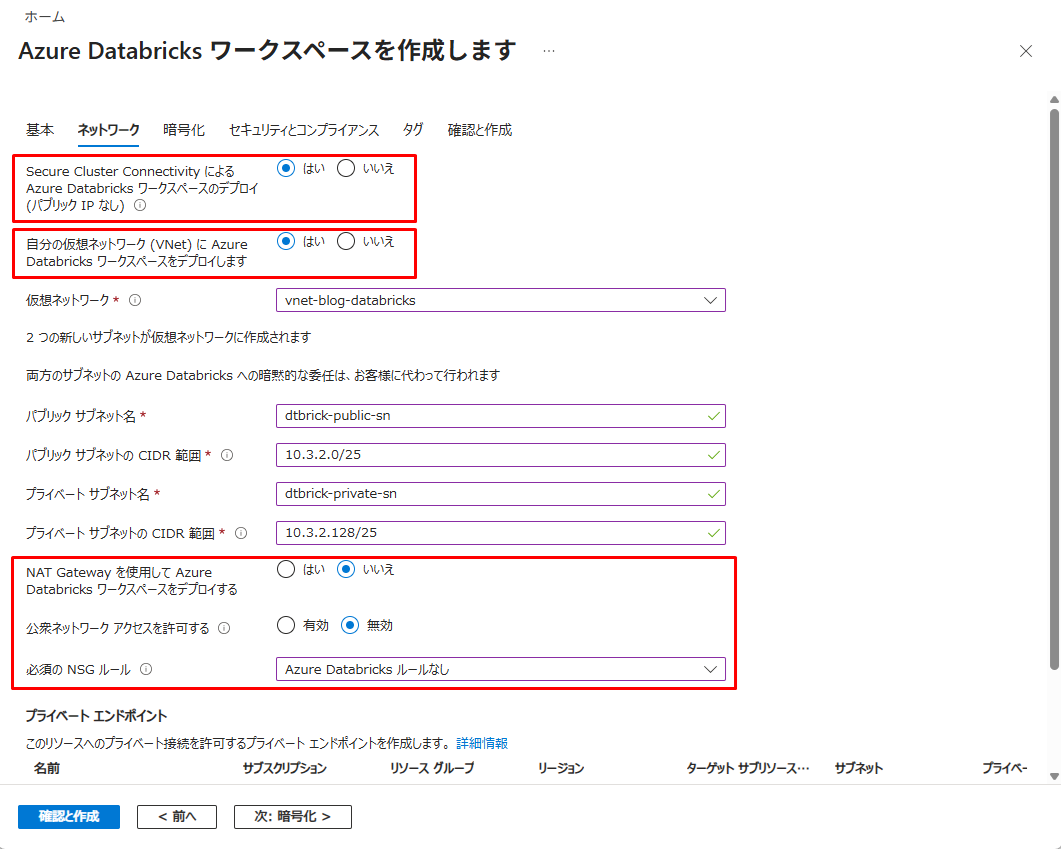
Task: Click info icon next to パブリック サブネットの CIDR 範囲
Action: [x=227, y=455]
